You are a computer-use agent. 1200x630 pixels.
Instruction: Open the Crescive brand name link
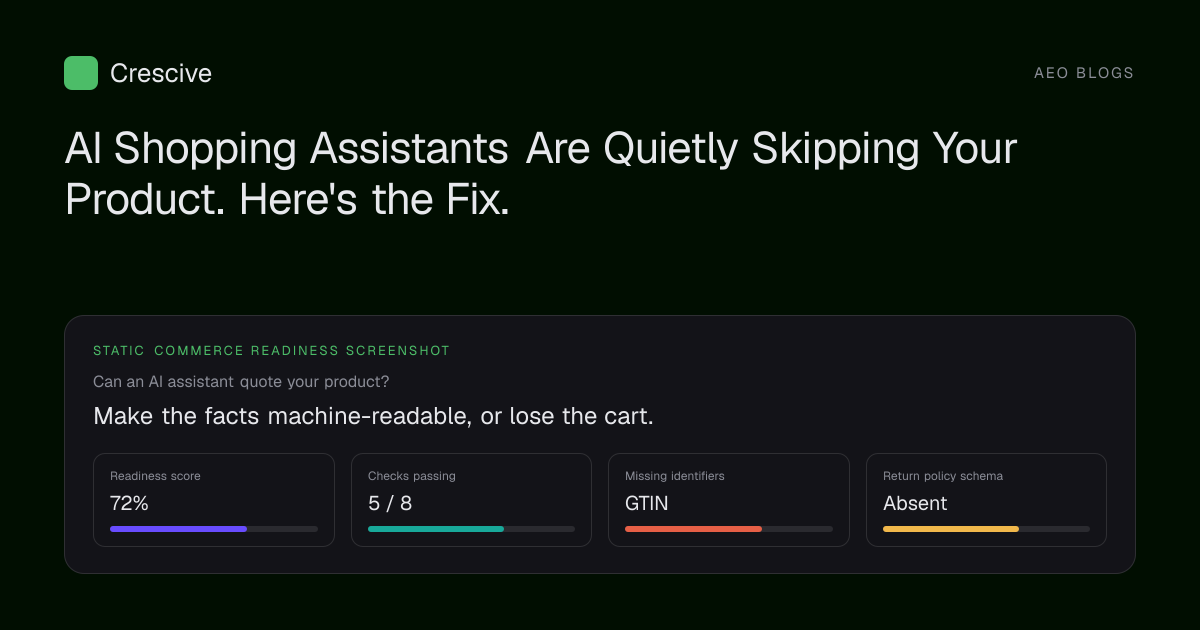click(161, 73)
